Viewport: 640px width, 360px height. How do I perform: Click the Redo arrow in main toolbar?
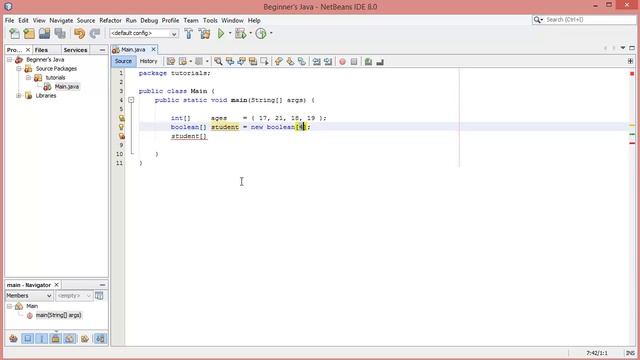95,33
